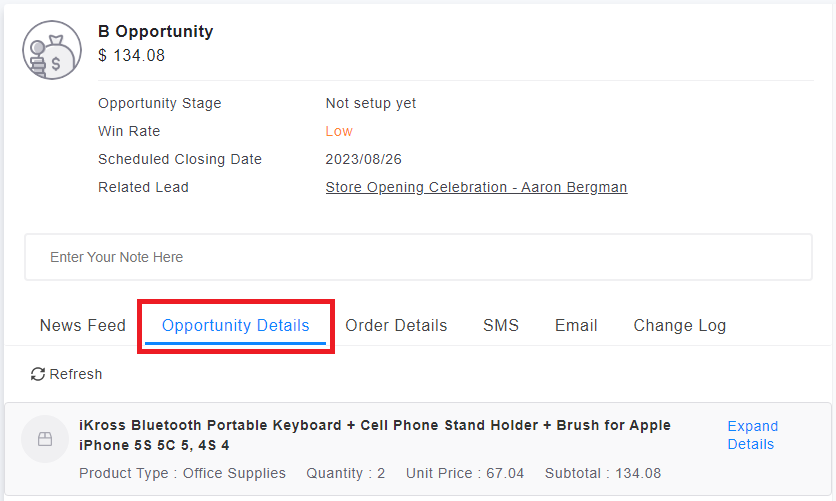Click the product box icon
The height and width of the screenshot is (501, 836).
(45, 439)
